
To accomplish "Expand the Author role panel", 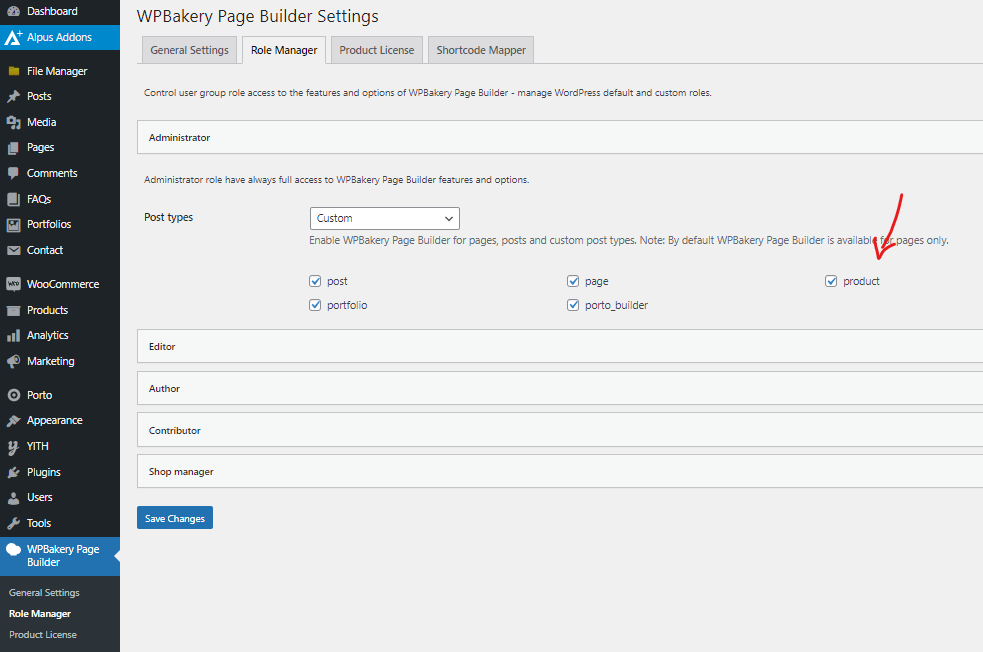I will 560,388.
